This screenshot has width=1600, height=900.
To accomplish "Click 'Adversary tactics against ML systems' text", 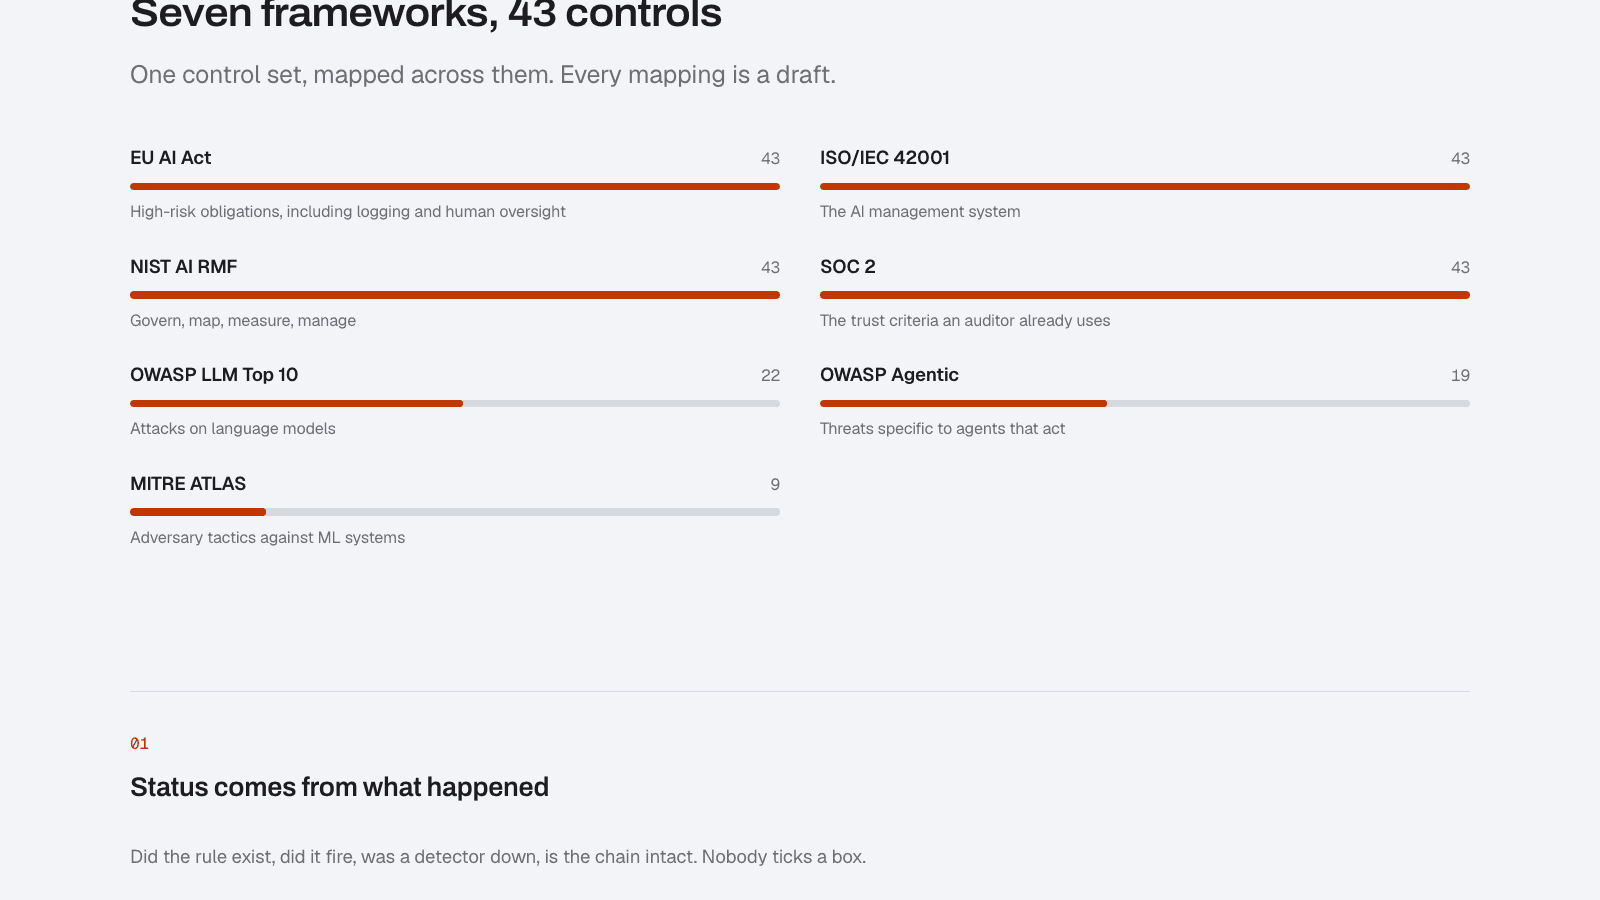I will point(267,538).
